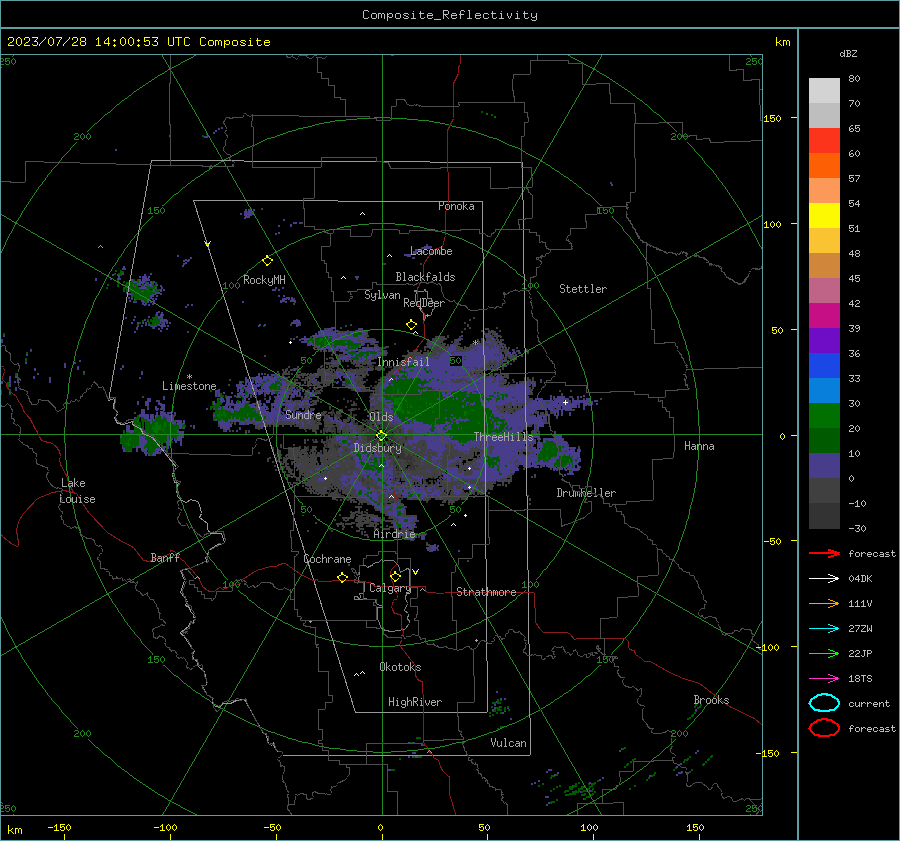
Task: Select the Lacombe label on the map
Action: (x=431, y=251)
